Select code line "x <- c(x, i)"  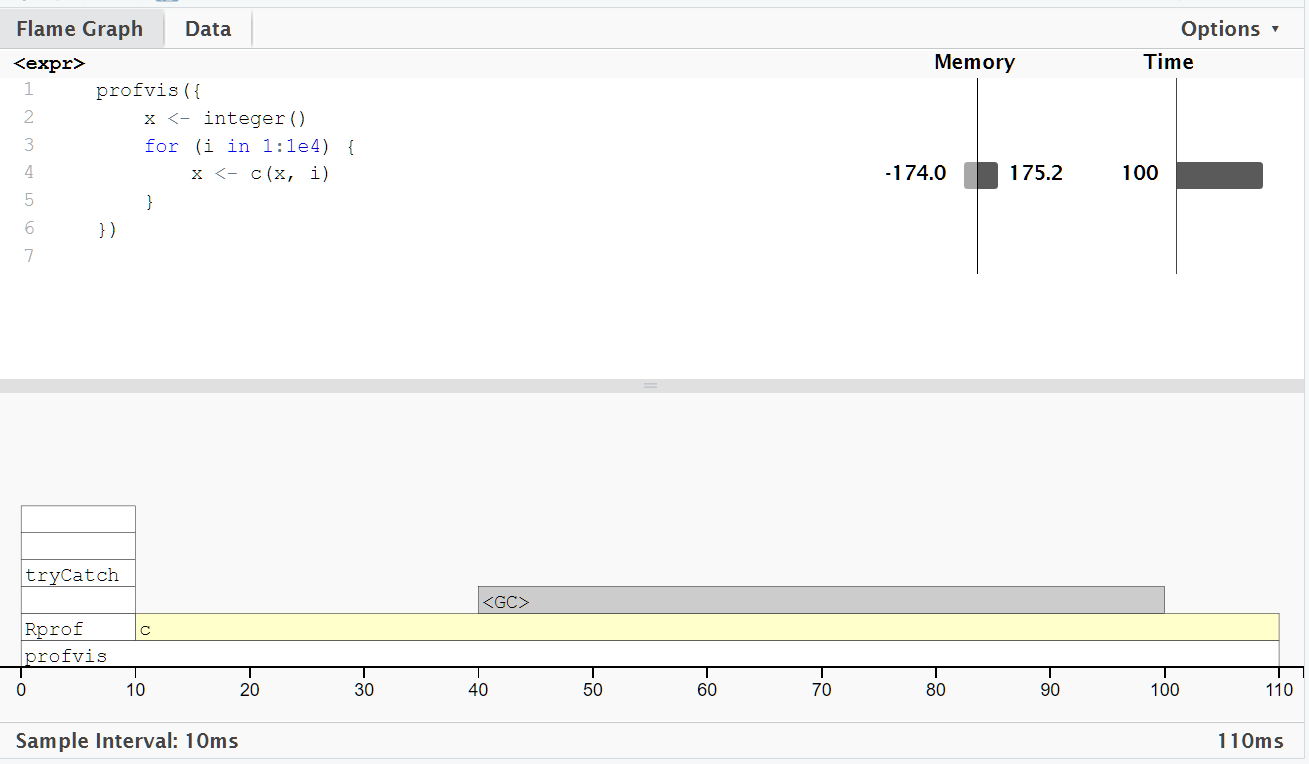(x=260, y=174)
